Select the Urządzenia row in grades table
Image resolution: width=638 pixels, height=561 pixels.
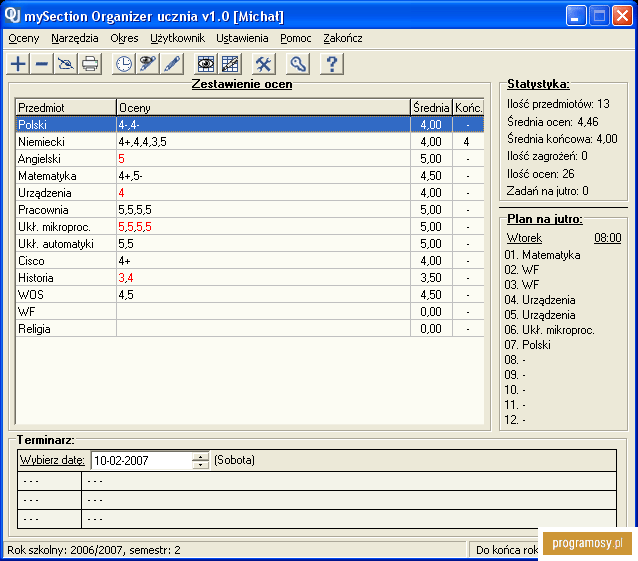[x=250, y=193]
